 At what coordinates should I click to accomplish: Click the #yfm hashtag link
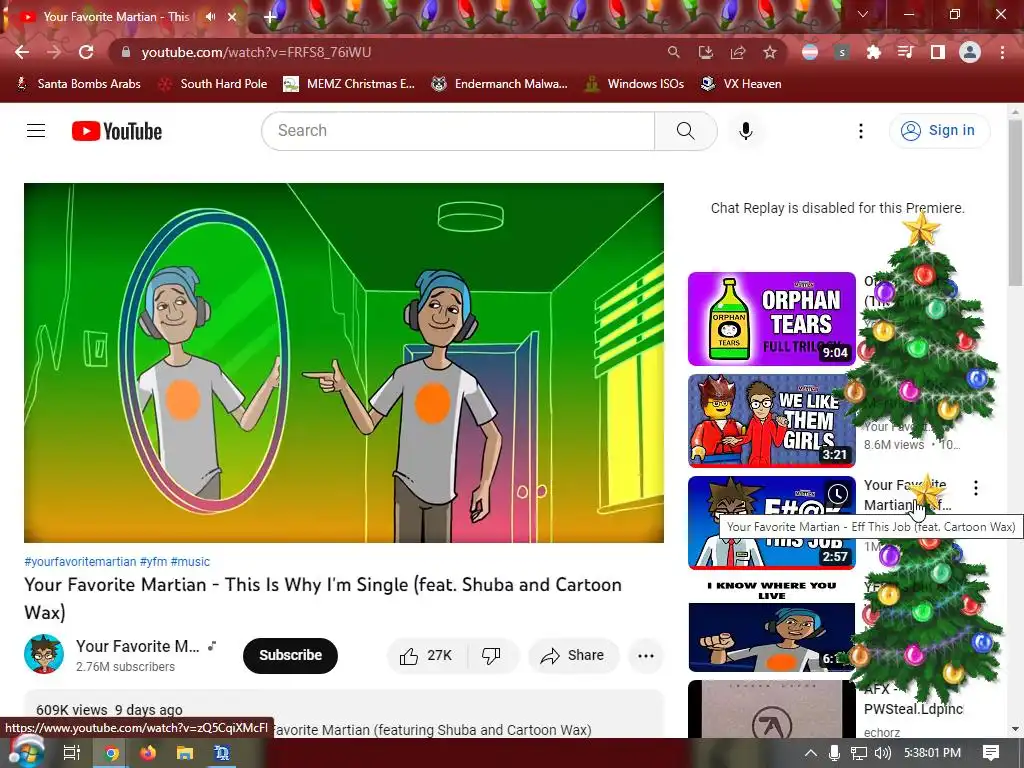point(153,562)
